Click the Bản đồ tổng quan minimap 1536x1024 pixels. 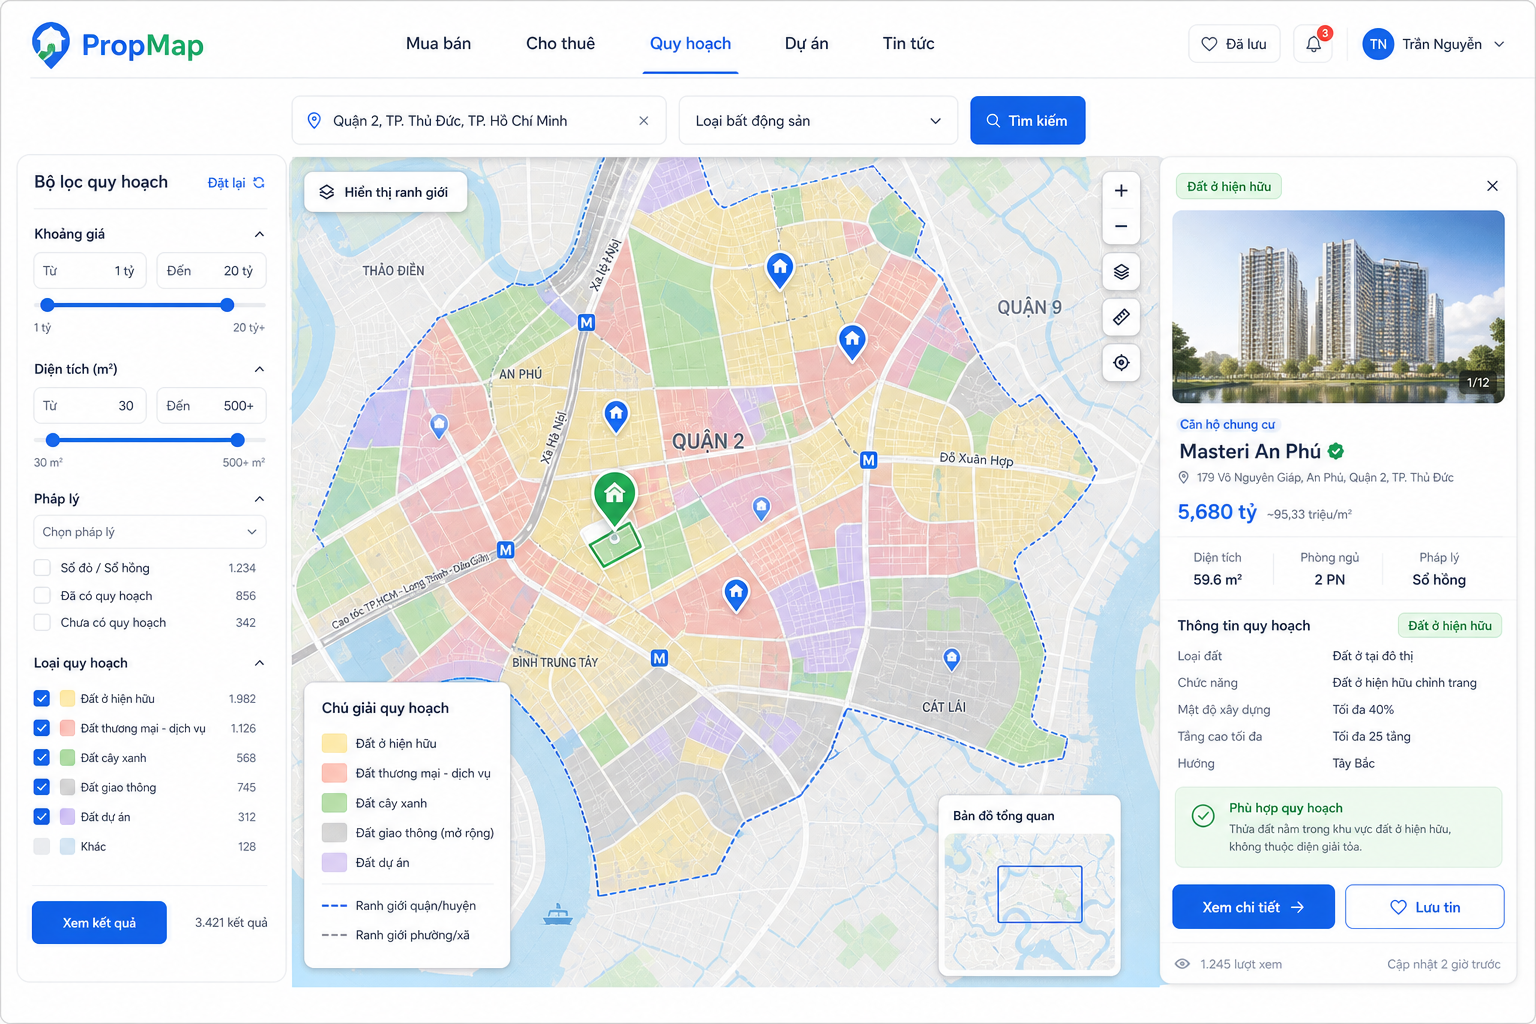1030,900
